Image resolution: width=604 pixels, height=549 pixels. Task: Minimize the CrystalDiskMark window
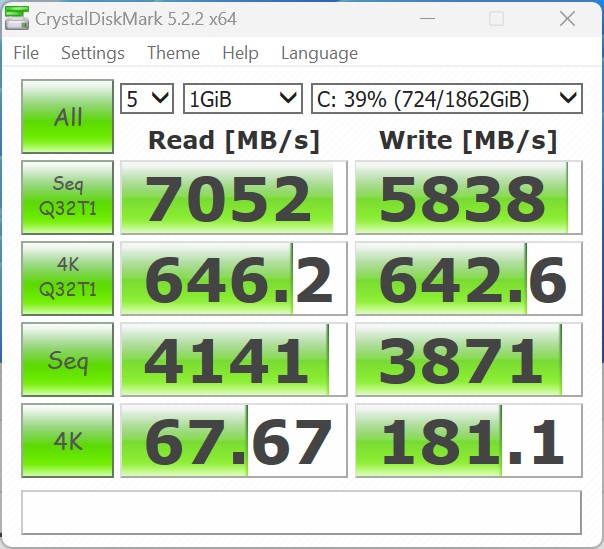428,18
